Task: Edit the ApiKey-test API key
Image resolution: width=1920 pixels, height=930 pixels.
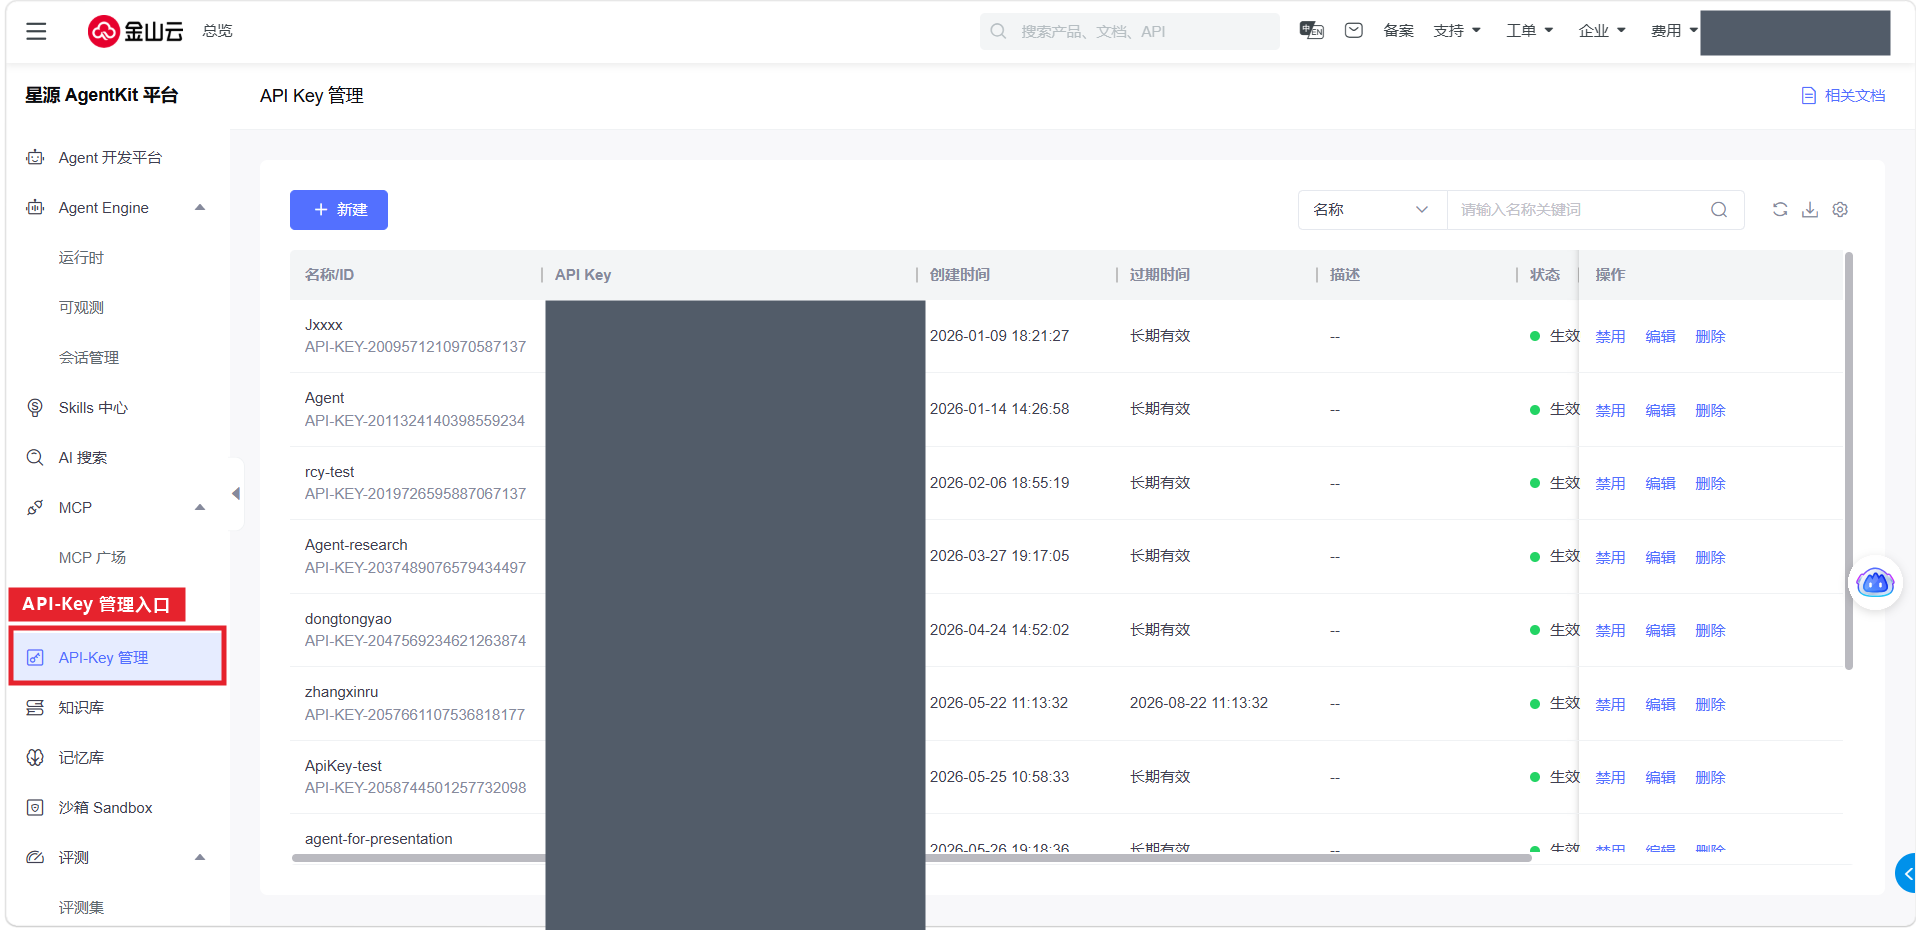Action: coord(1660,777)
